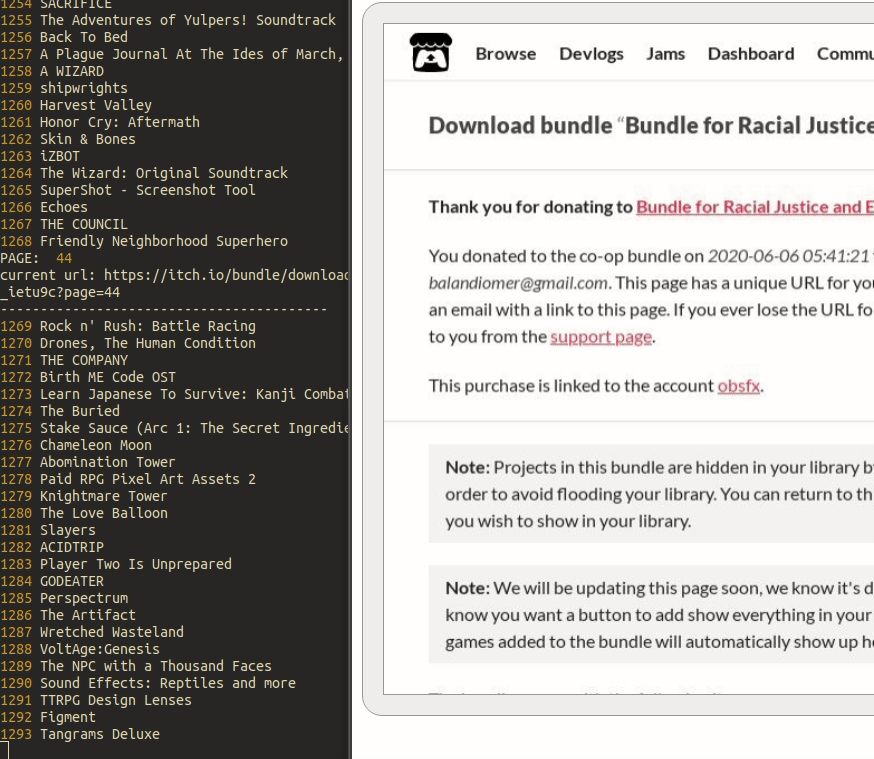This screenshot has height=759, width=874.
Task: Select terminal line 1266 Echoes
Action: click(44, 207)
